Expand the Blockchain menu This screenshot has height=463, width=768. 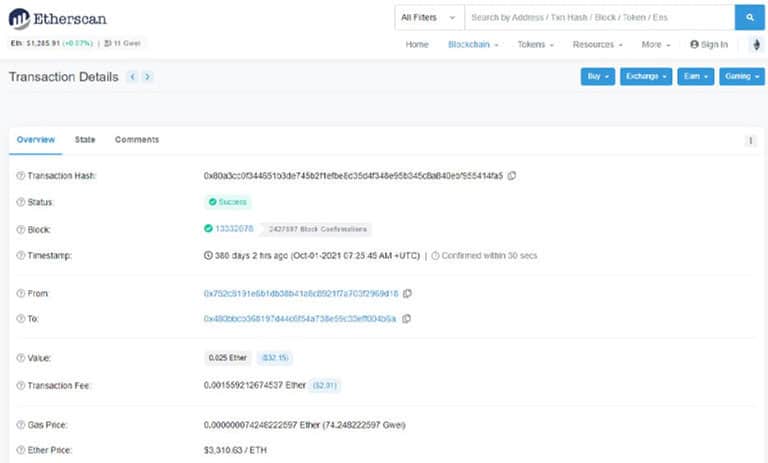pyautogui.click(x=473, y=45)
